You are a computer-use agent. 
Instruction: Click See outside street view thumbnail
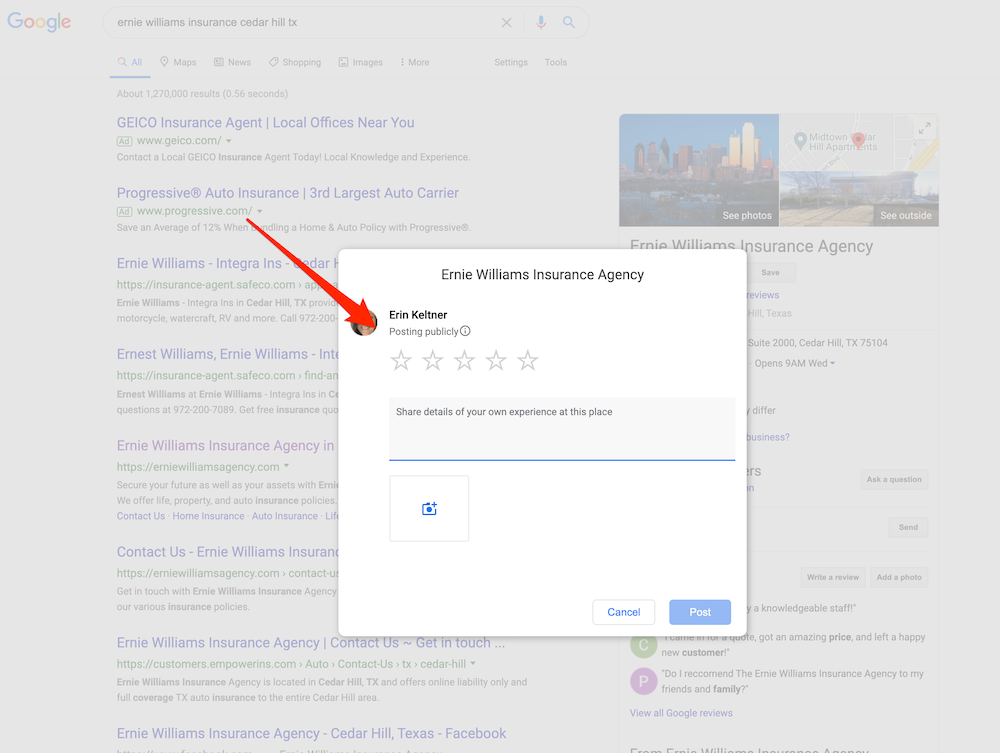[859, 199]
